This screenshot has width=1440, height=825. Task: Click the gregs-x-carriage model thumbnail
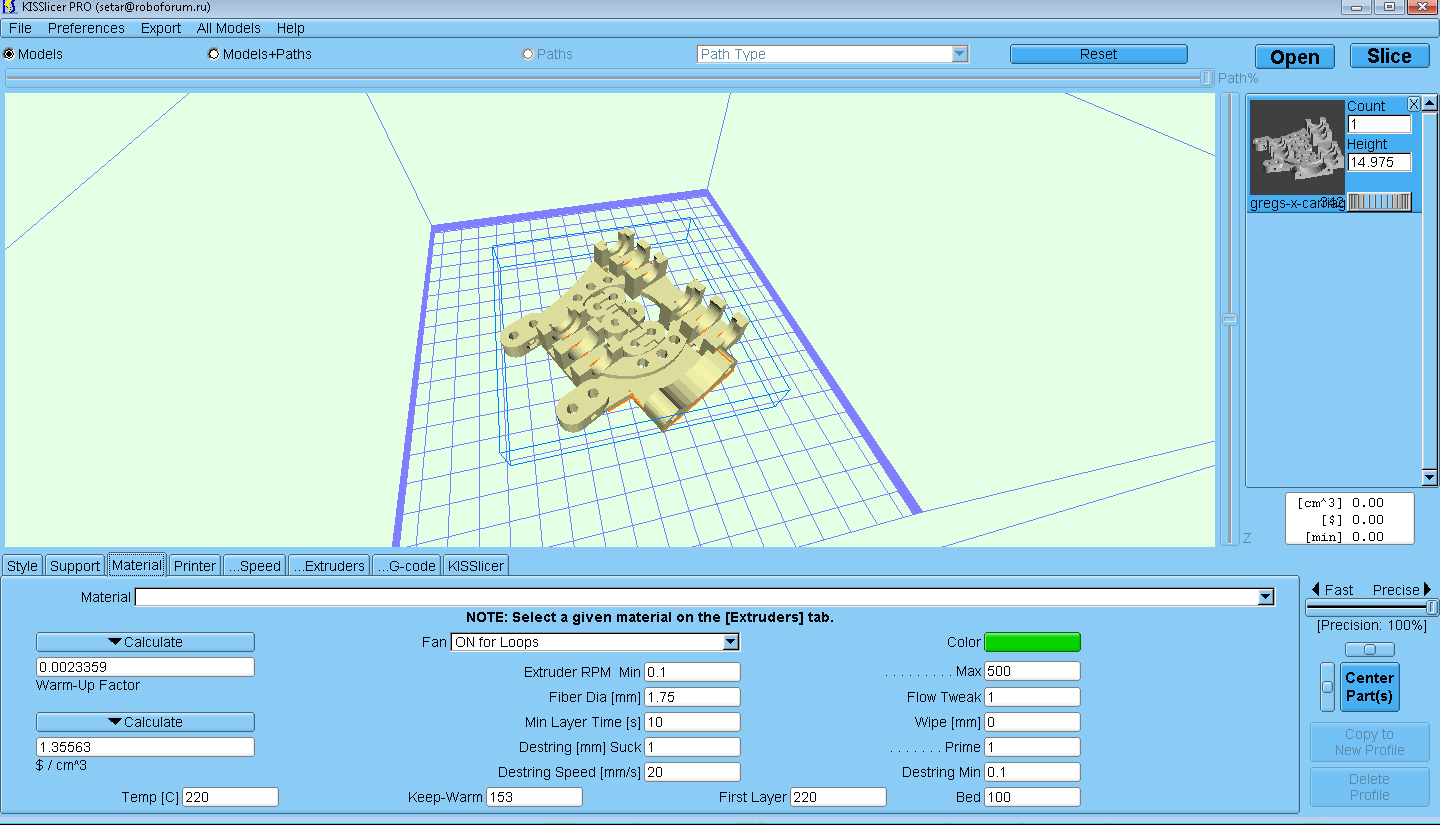[1297, 147]
